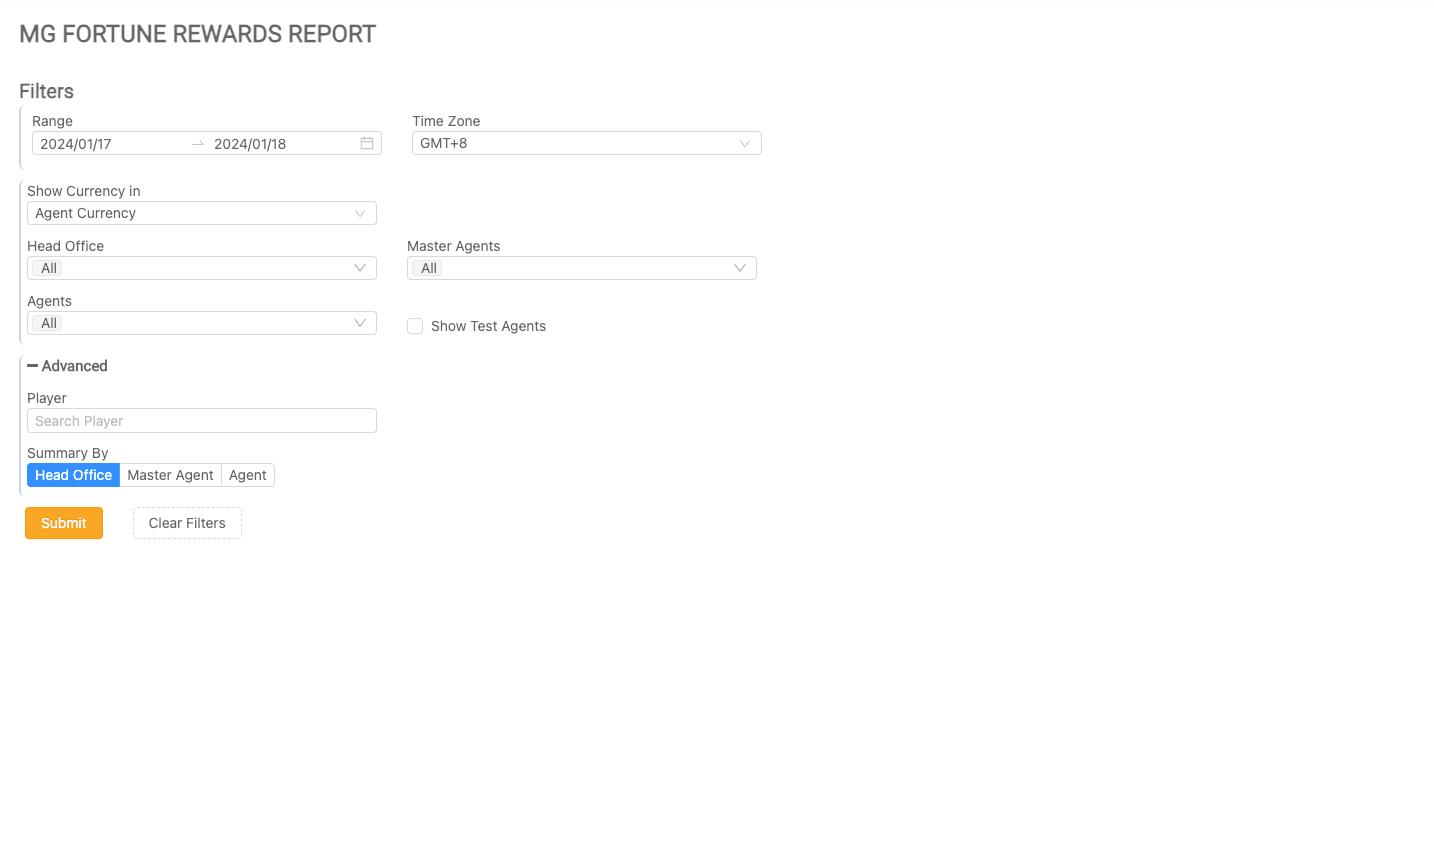Viewport: 1434px width, 862px height.
Task: Collapse the Advanced section minus icon
Action: click(33, 366)
